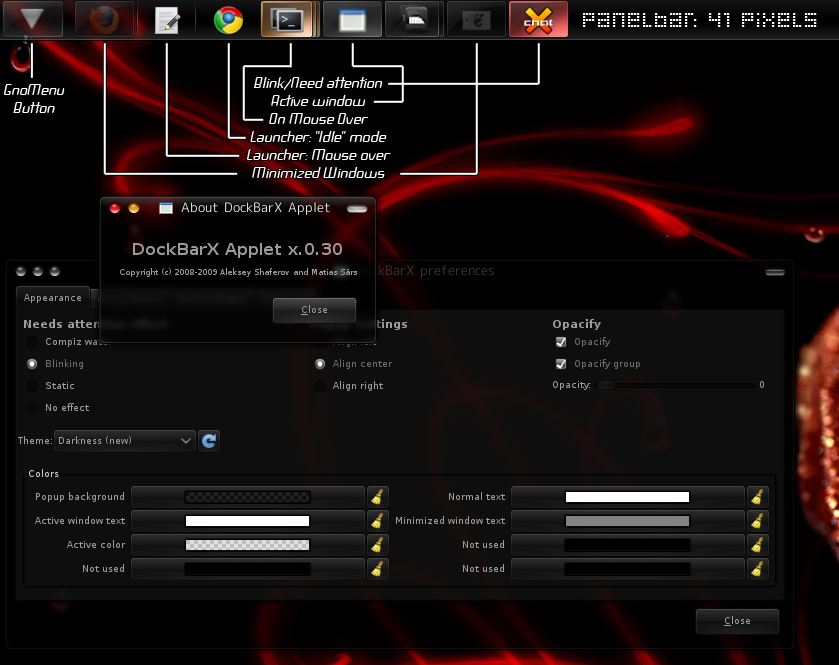Reset Popup background color with broom

pos(378,497)
